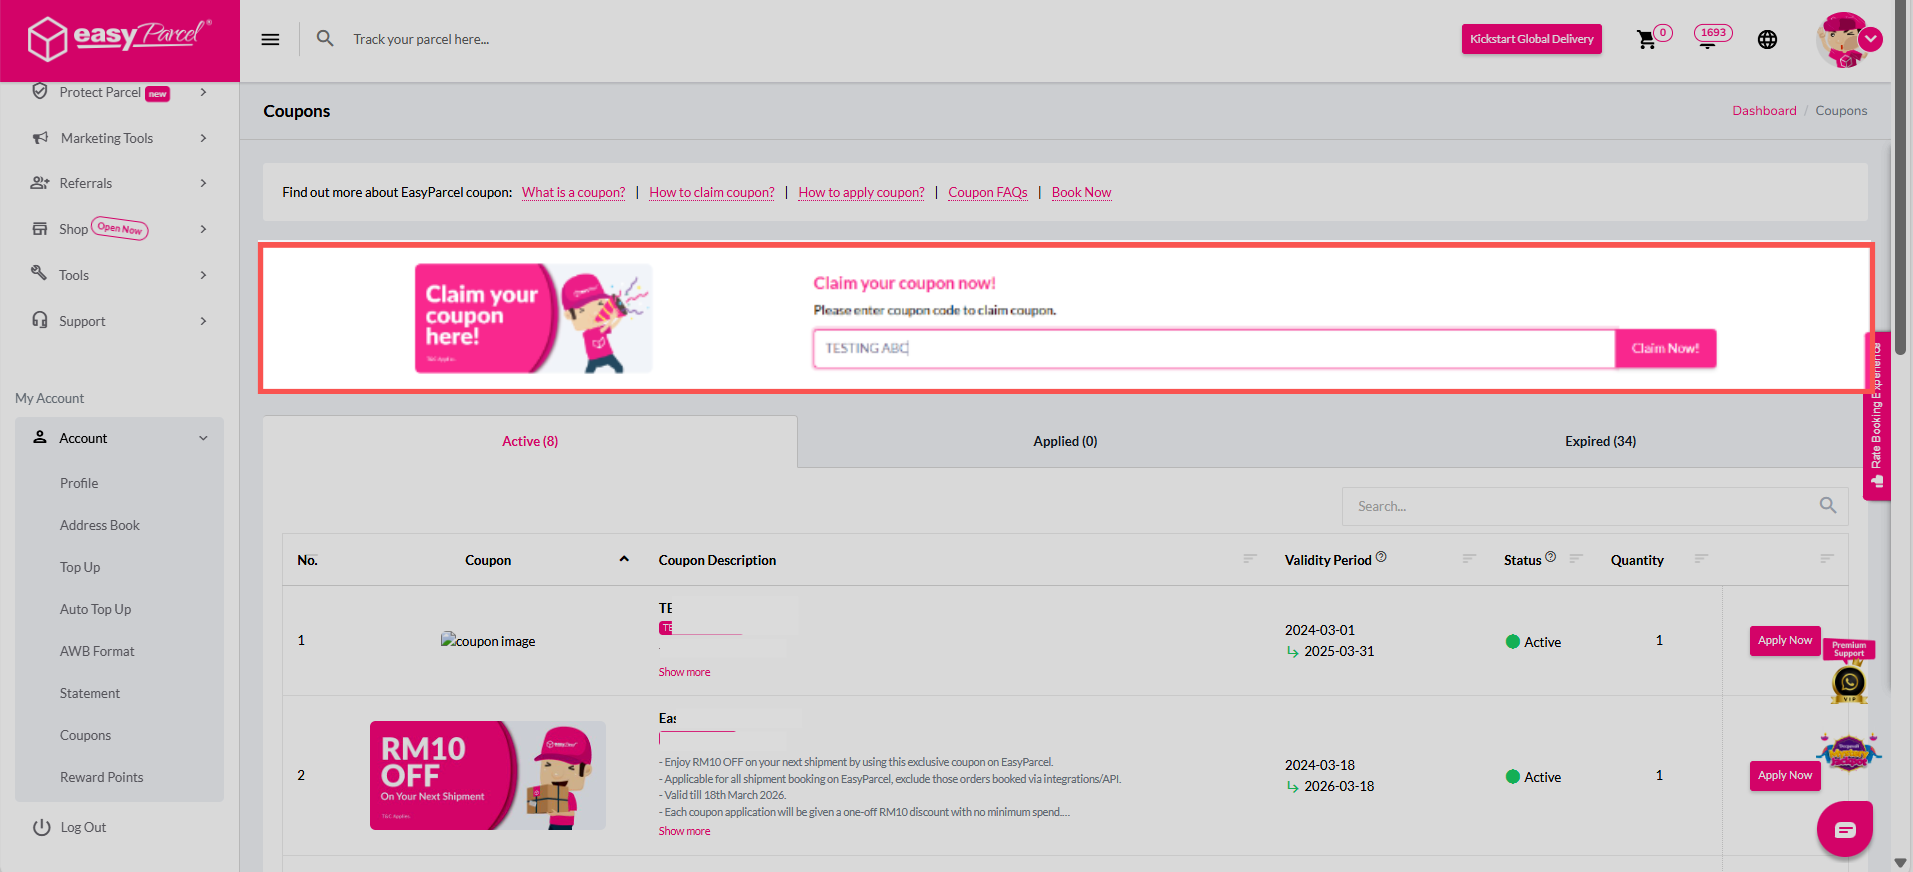
Task: Open the live chat bubble icon
Action: (1845, 829)
